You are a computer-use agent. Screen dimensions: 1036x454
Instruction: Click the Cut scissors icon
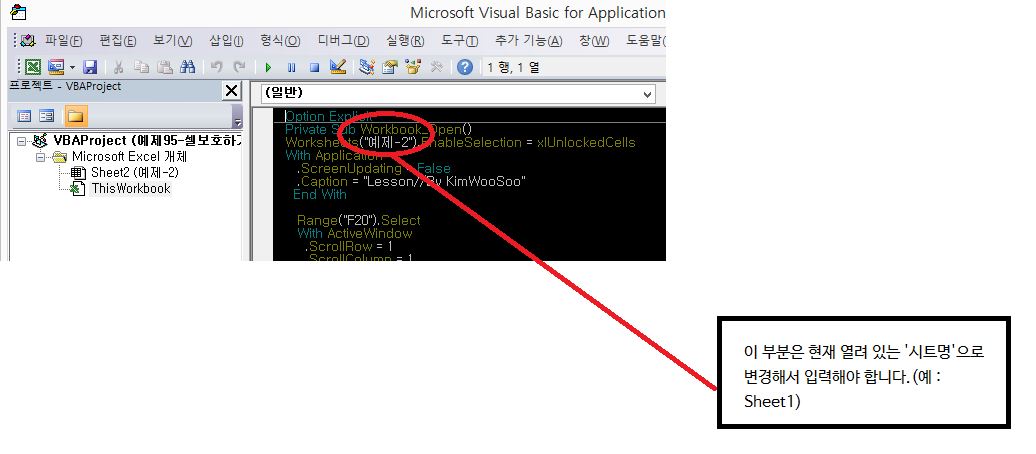click(118, 67)
